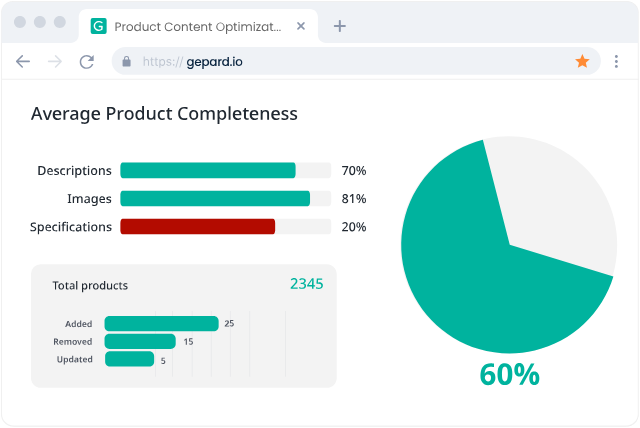Click the Descriptions progress bar
The image size is (640, 428).
click(208, 171)
